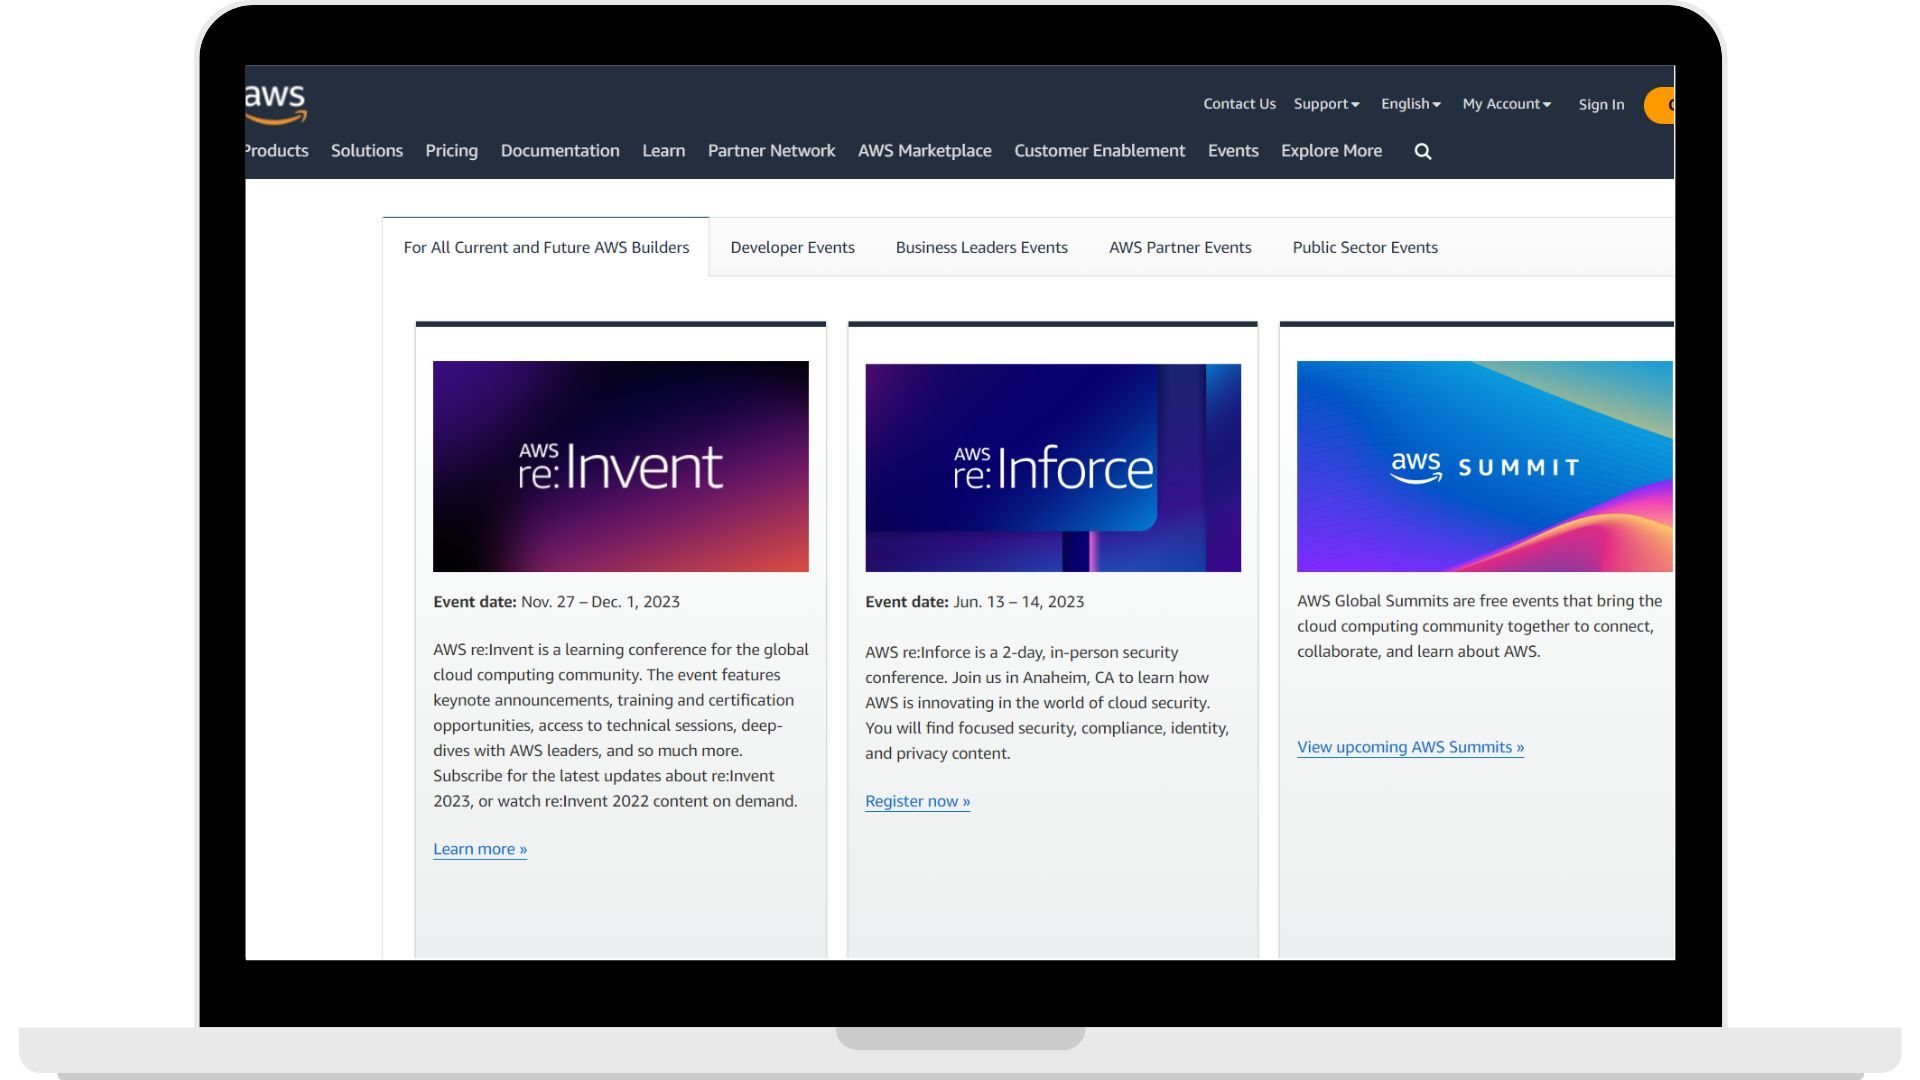The width and height of the screenshot is (1920, 1080).
Task: Click Partner Network in the navigation
Action: point(771,151)
